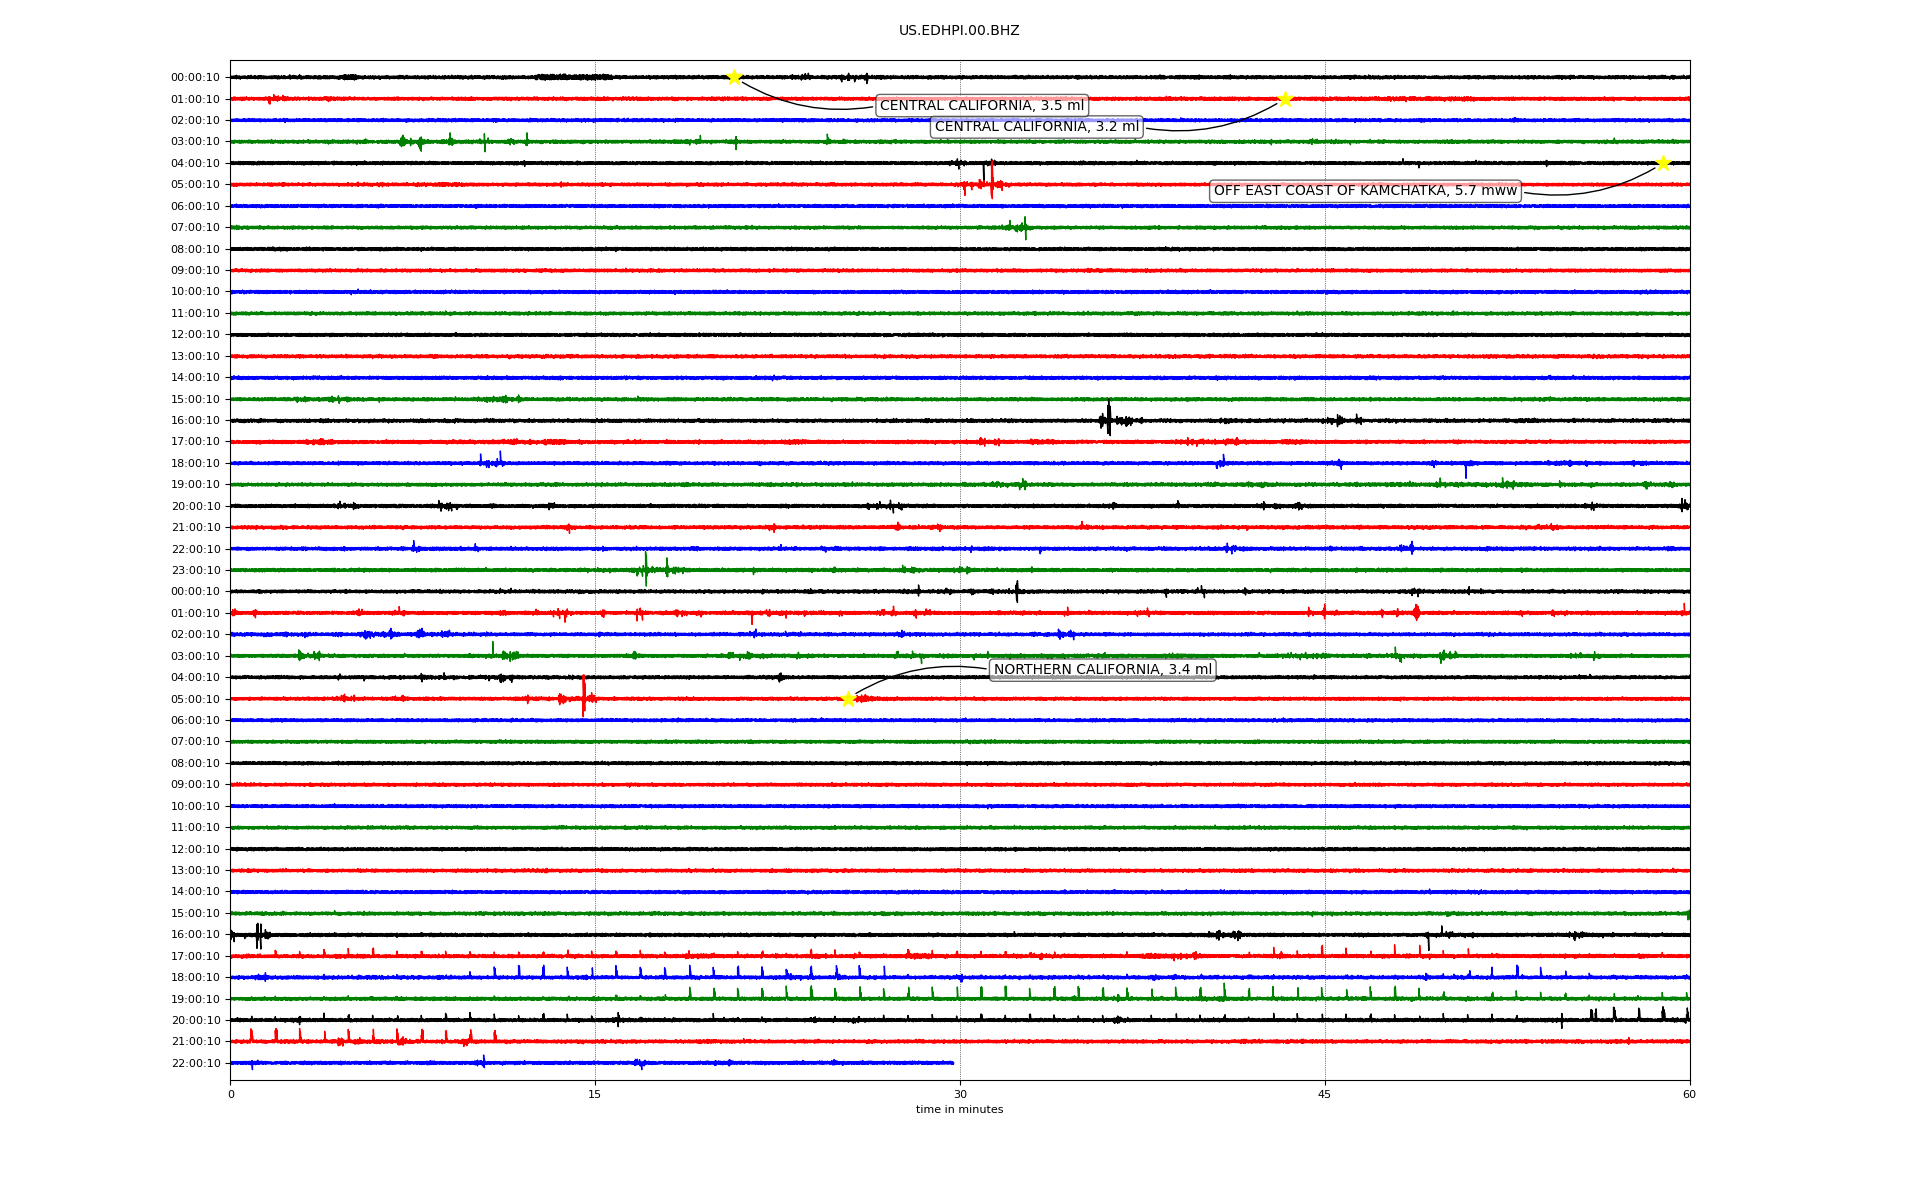
Task: Click the 45 tick label on the x-axis
Action: coord(1325,1094)
